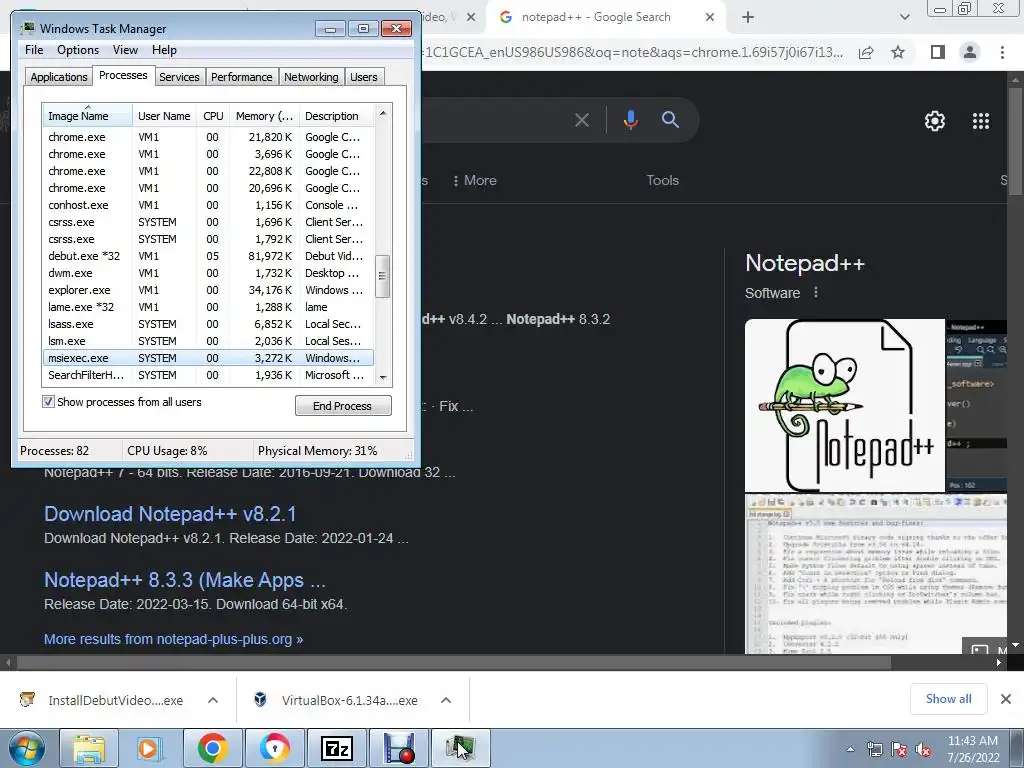
Task: Close the notepad++ Google Search tab
Action: pos(710,18)
